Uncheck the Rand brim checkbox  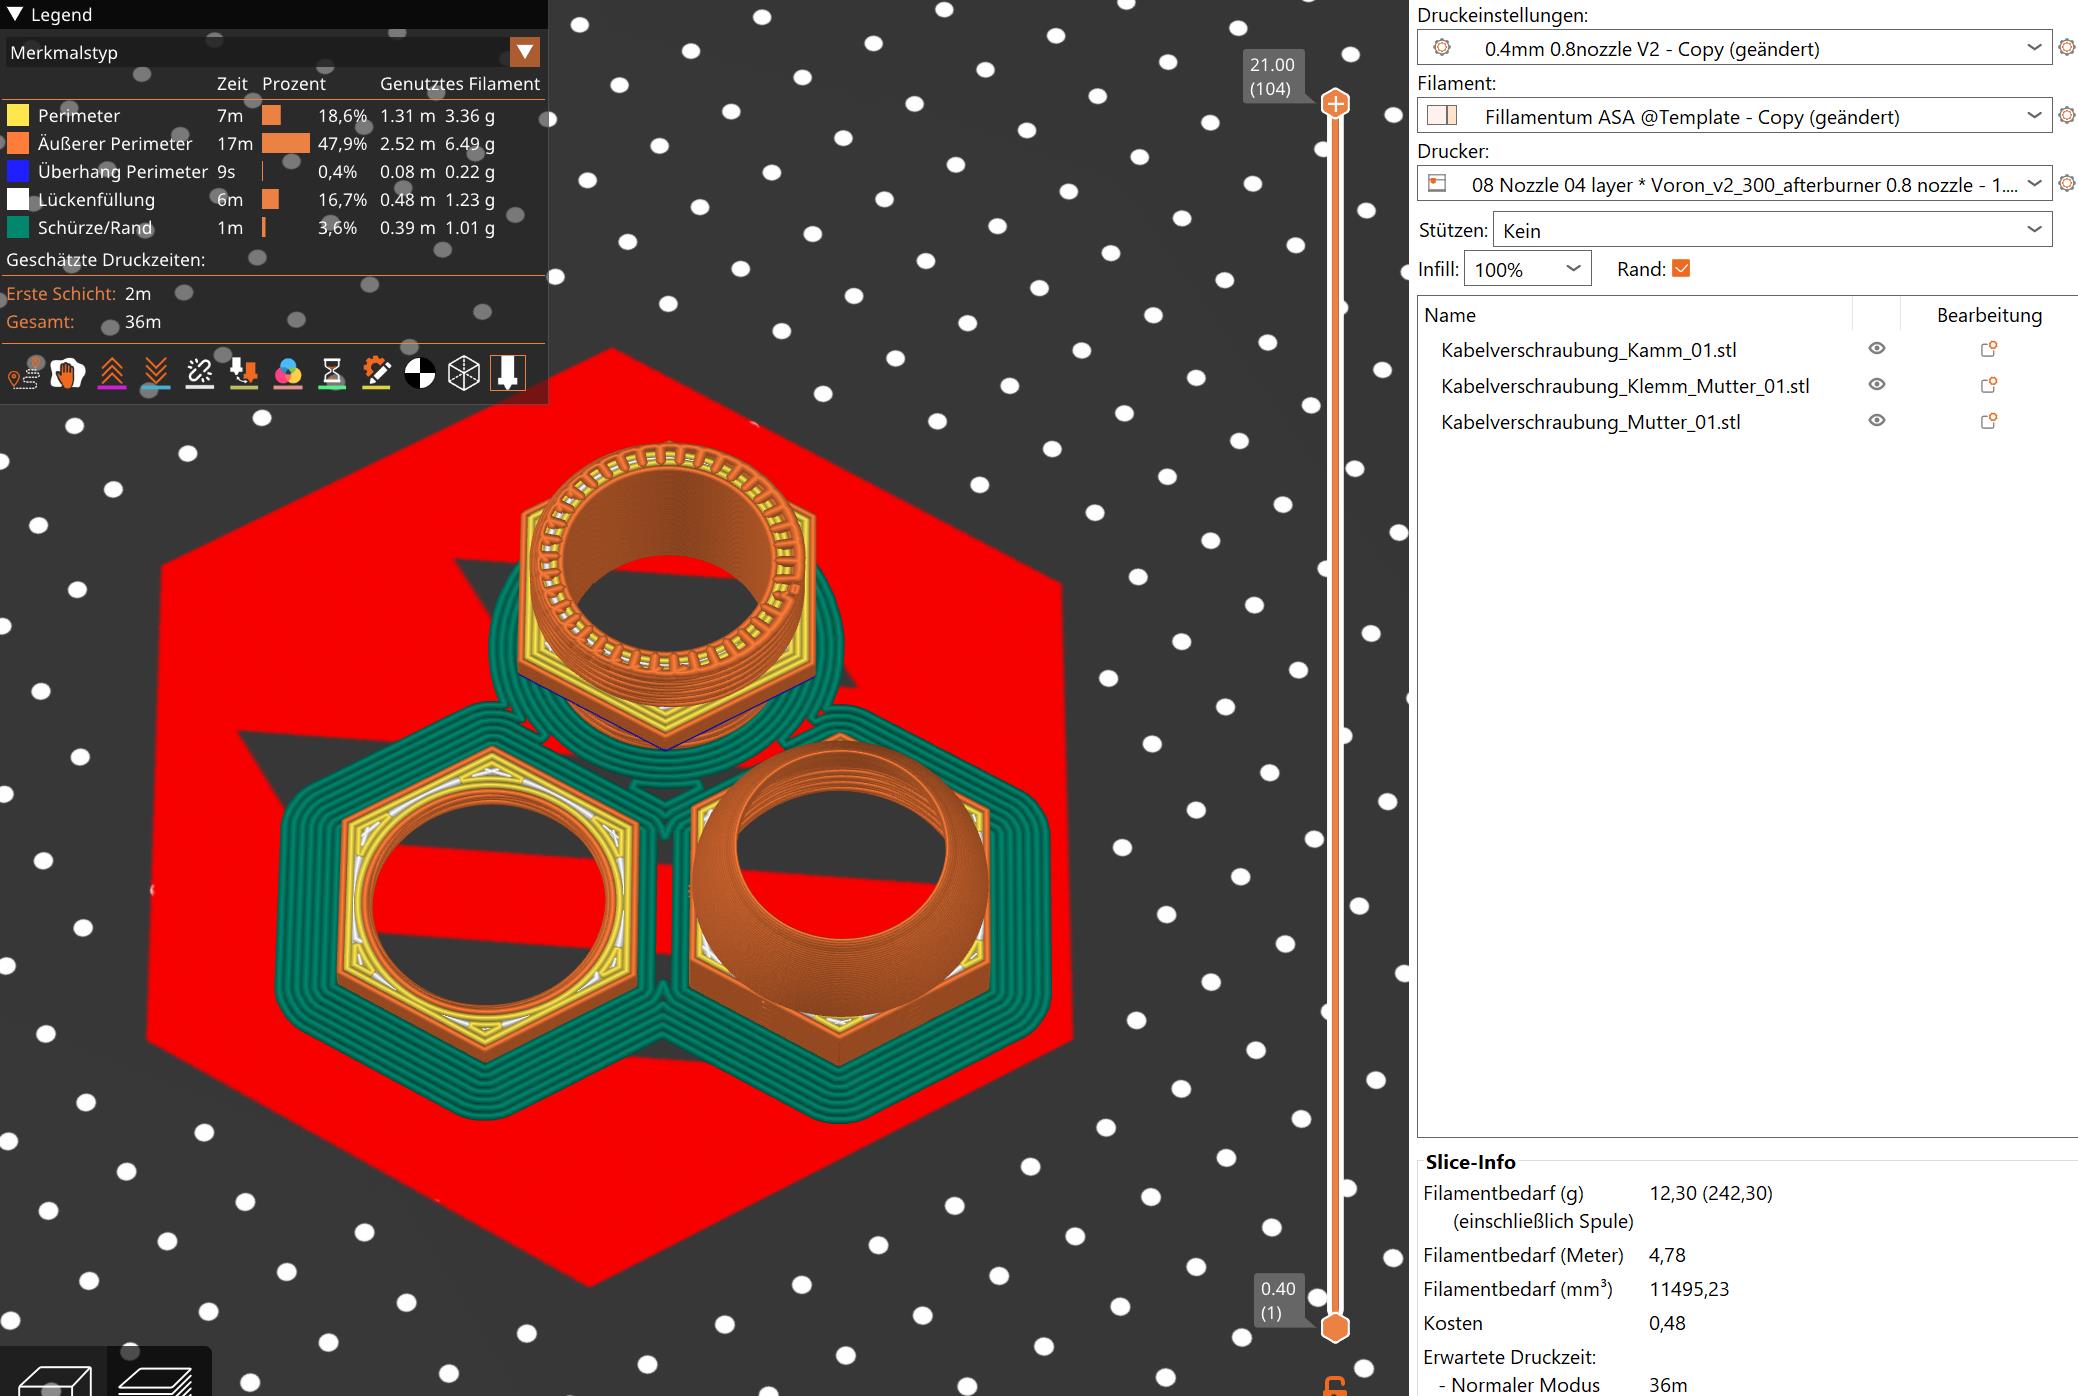click(1681, 268)
